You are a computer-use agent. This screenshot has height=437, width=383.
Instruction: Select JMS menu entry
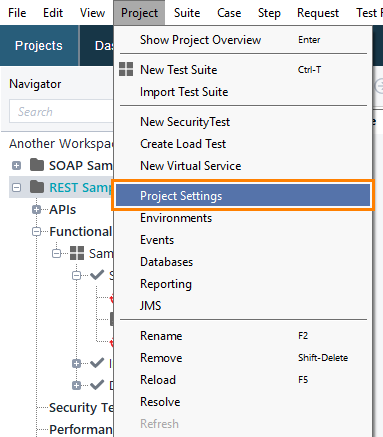tap(243, 306)
